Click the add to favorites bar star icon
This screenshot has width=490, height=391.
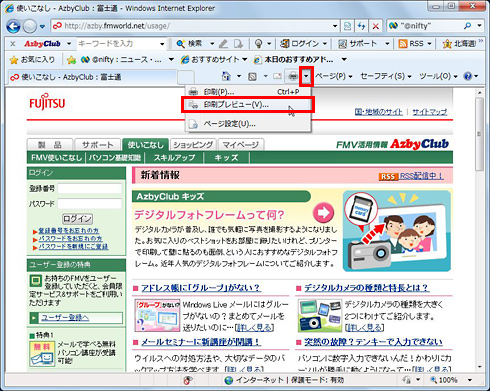click(71, 60)
